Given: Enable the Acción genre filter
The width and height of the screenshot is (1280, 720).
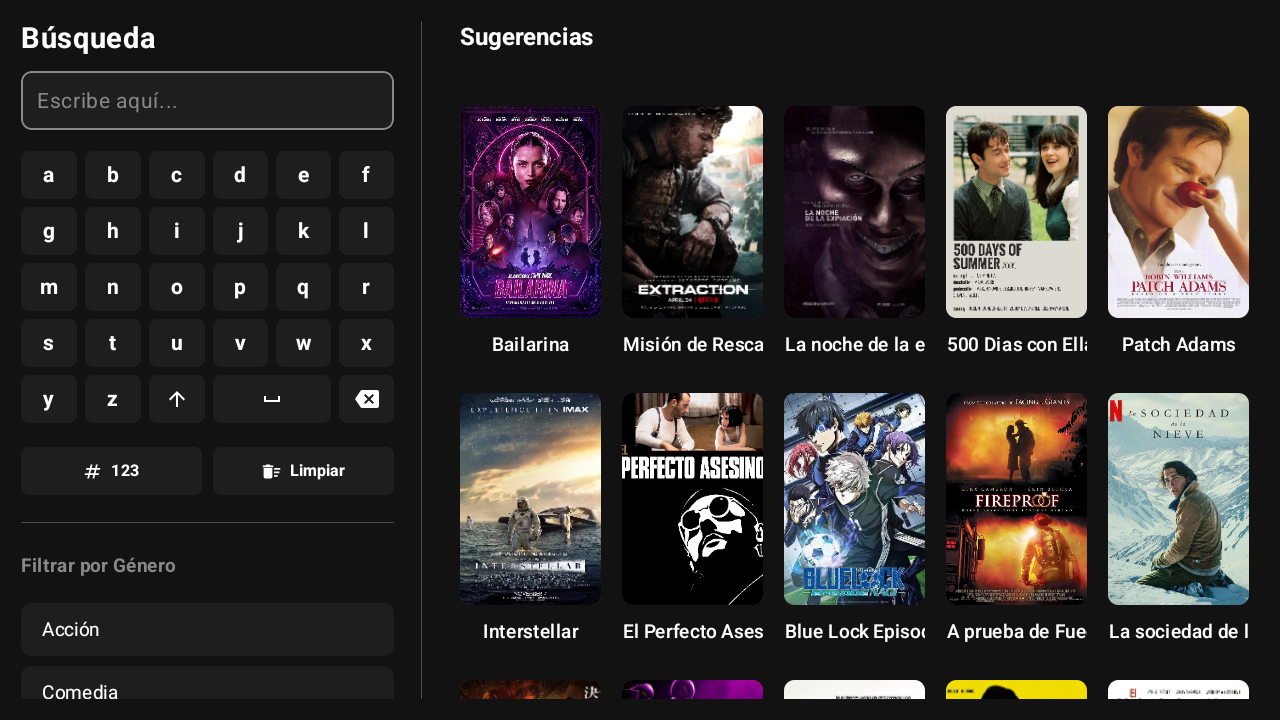Looking at the screenshot, I should pyautogui.click(x=207, y=629).
